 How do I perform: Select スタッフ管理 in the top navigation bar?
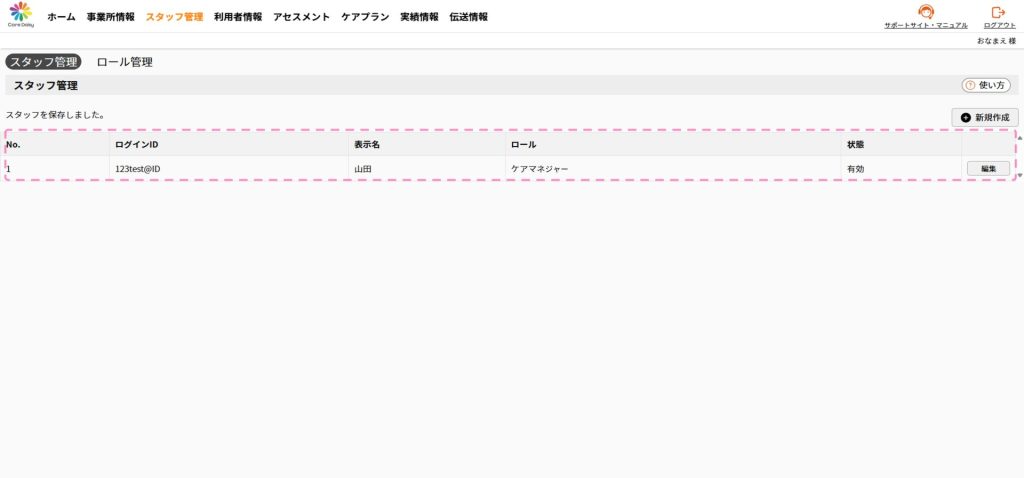(174, 17)
